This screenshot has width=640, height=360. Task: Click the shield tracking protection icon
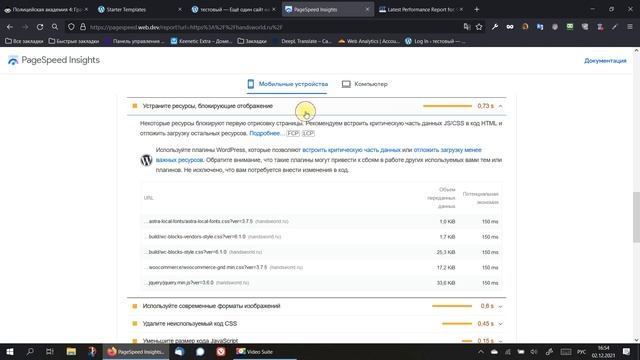[71, 27]
